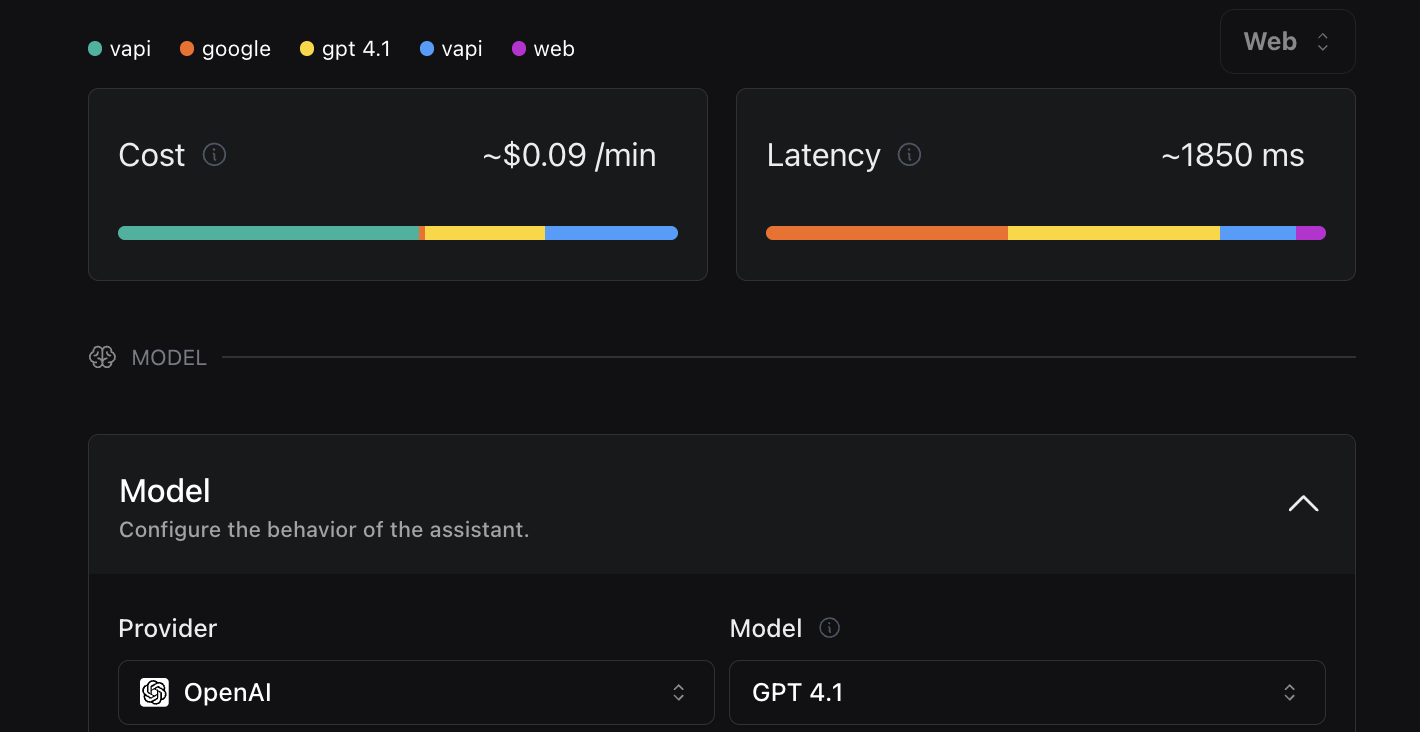Screen dimensions: 1420x732
Task: Open the Provider OpenAI dropdown
Action: coord(416,692)
